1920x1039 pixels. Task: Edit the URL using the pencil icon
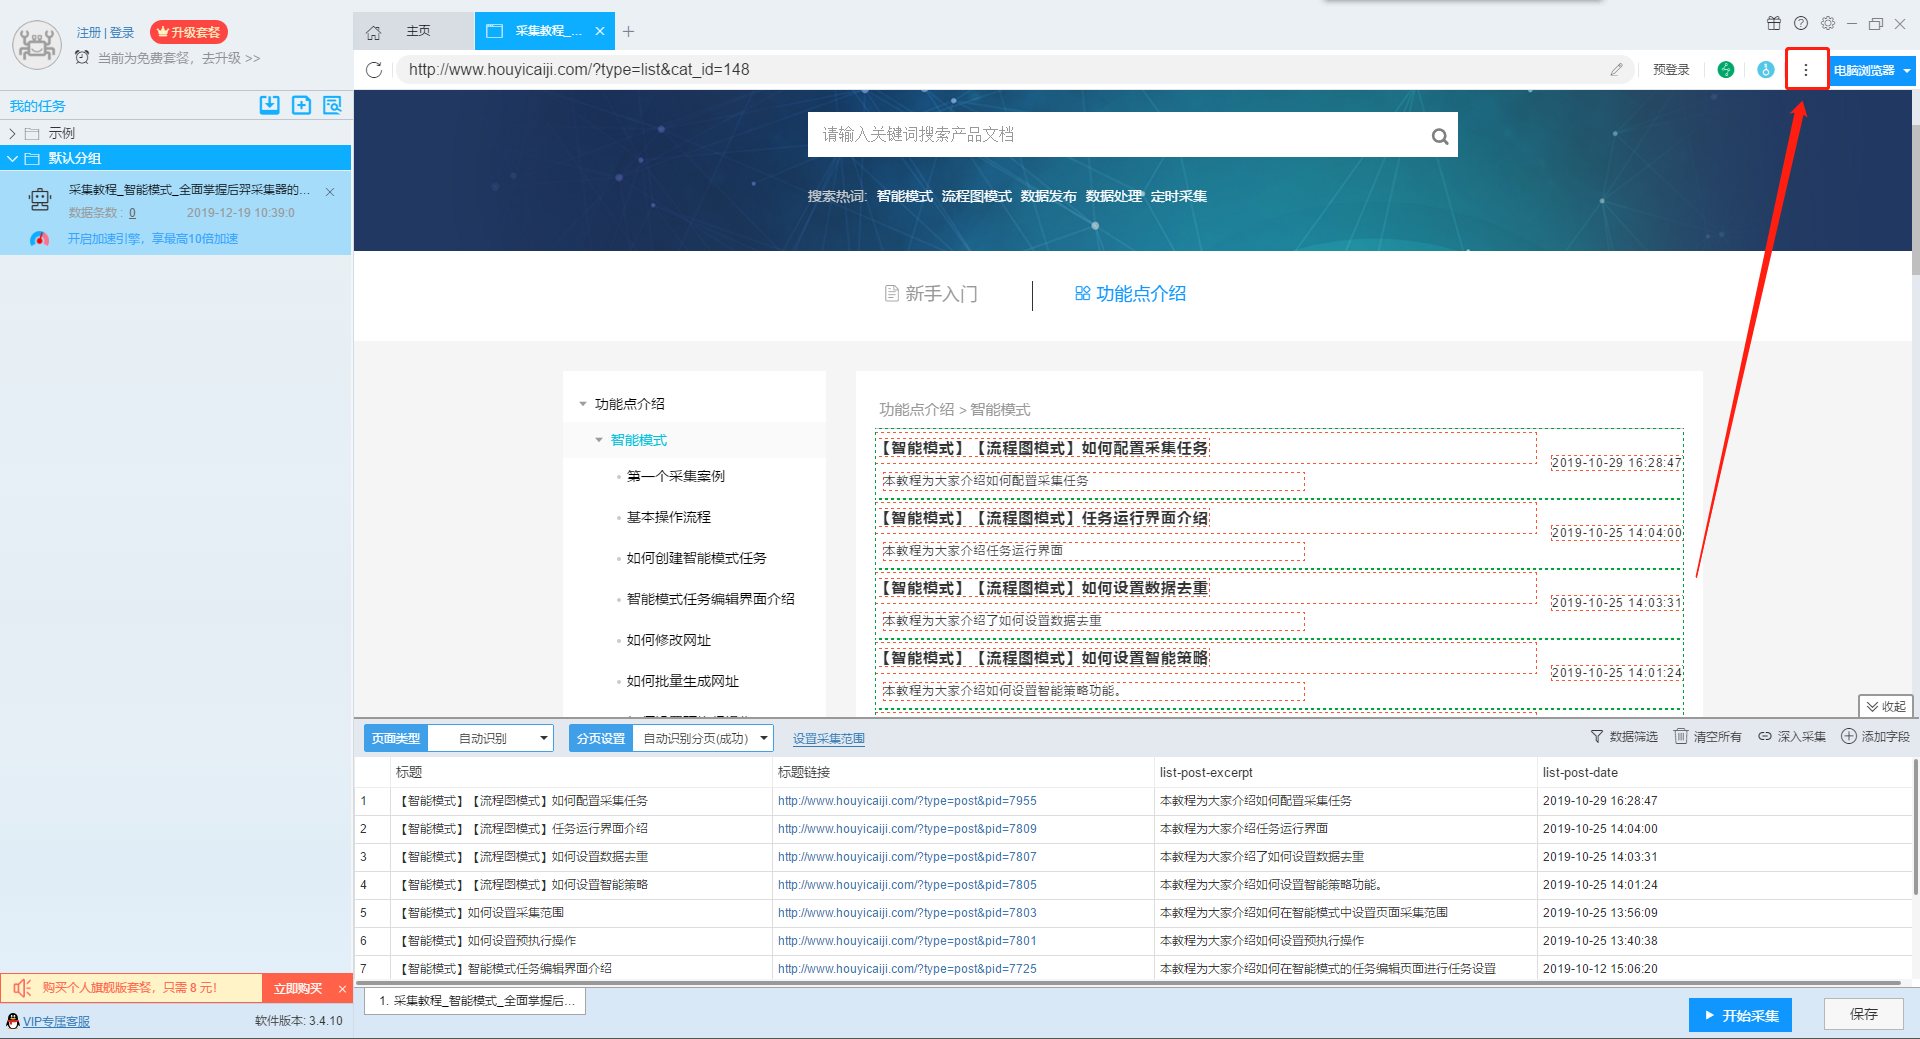coord(1617,70)
